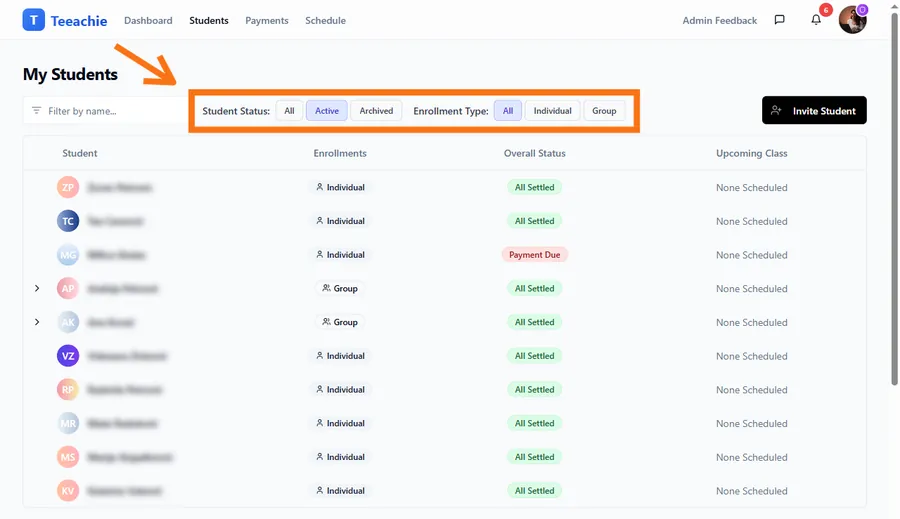900x519 pixels.
Task: Go to the Payments tab
Action: 267,20
